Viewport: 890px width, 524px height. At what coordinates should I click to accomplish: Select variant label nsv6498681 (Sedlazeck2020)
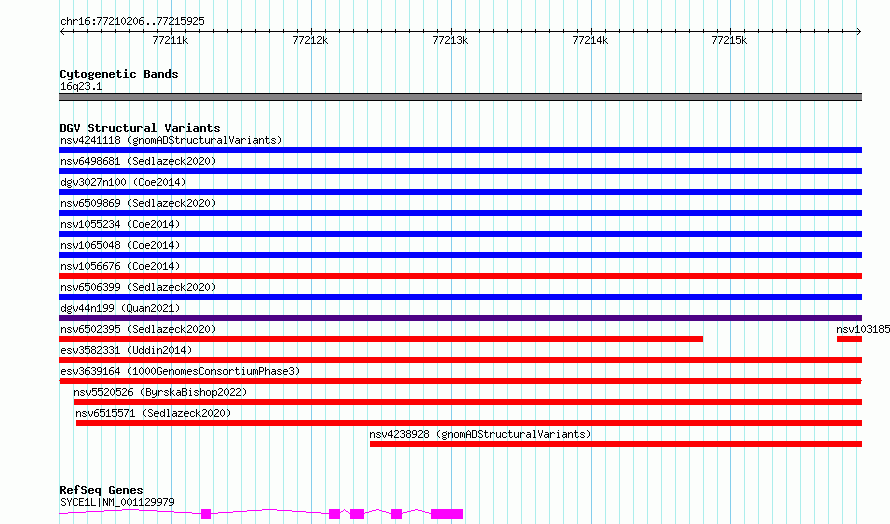(138, 161)
